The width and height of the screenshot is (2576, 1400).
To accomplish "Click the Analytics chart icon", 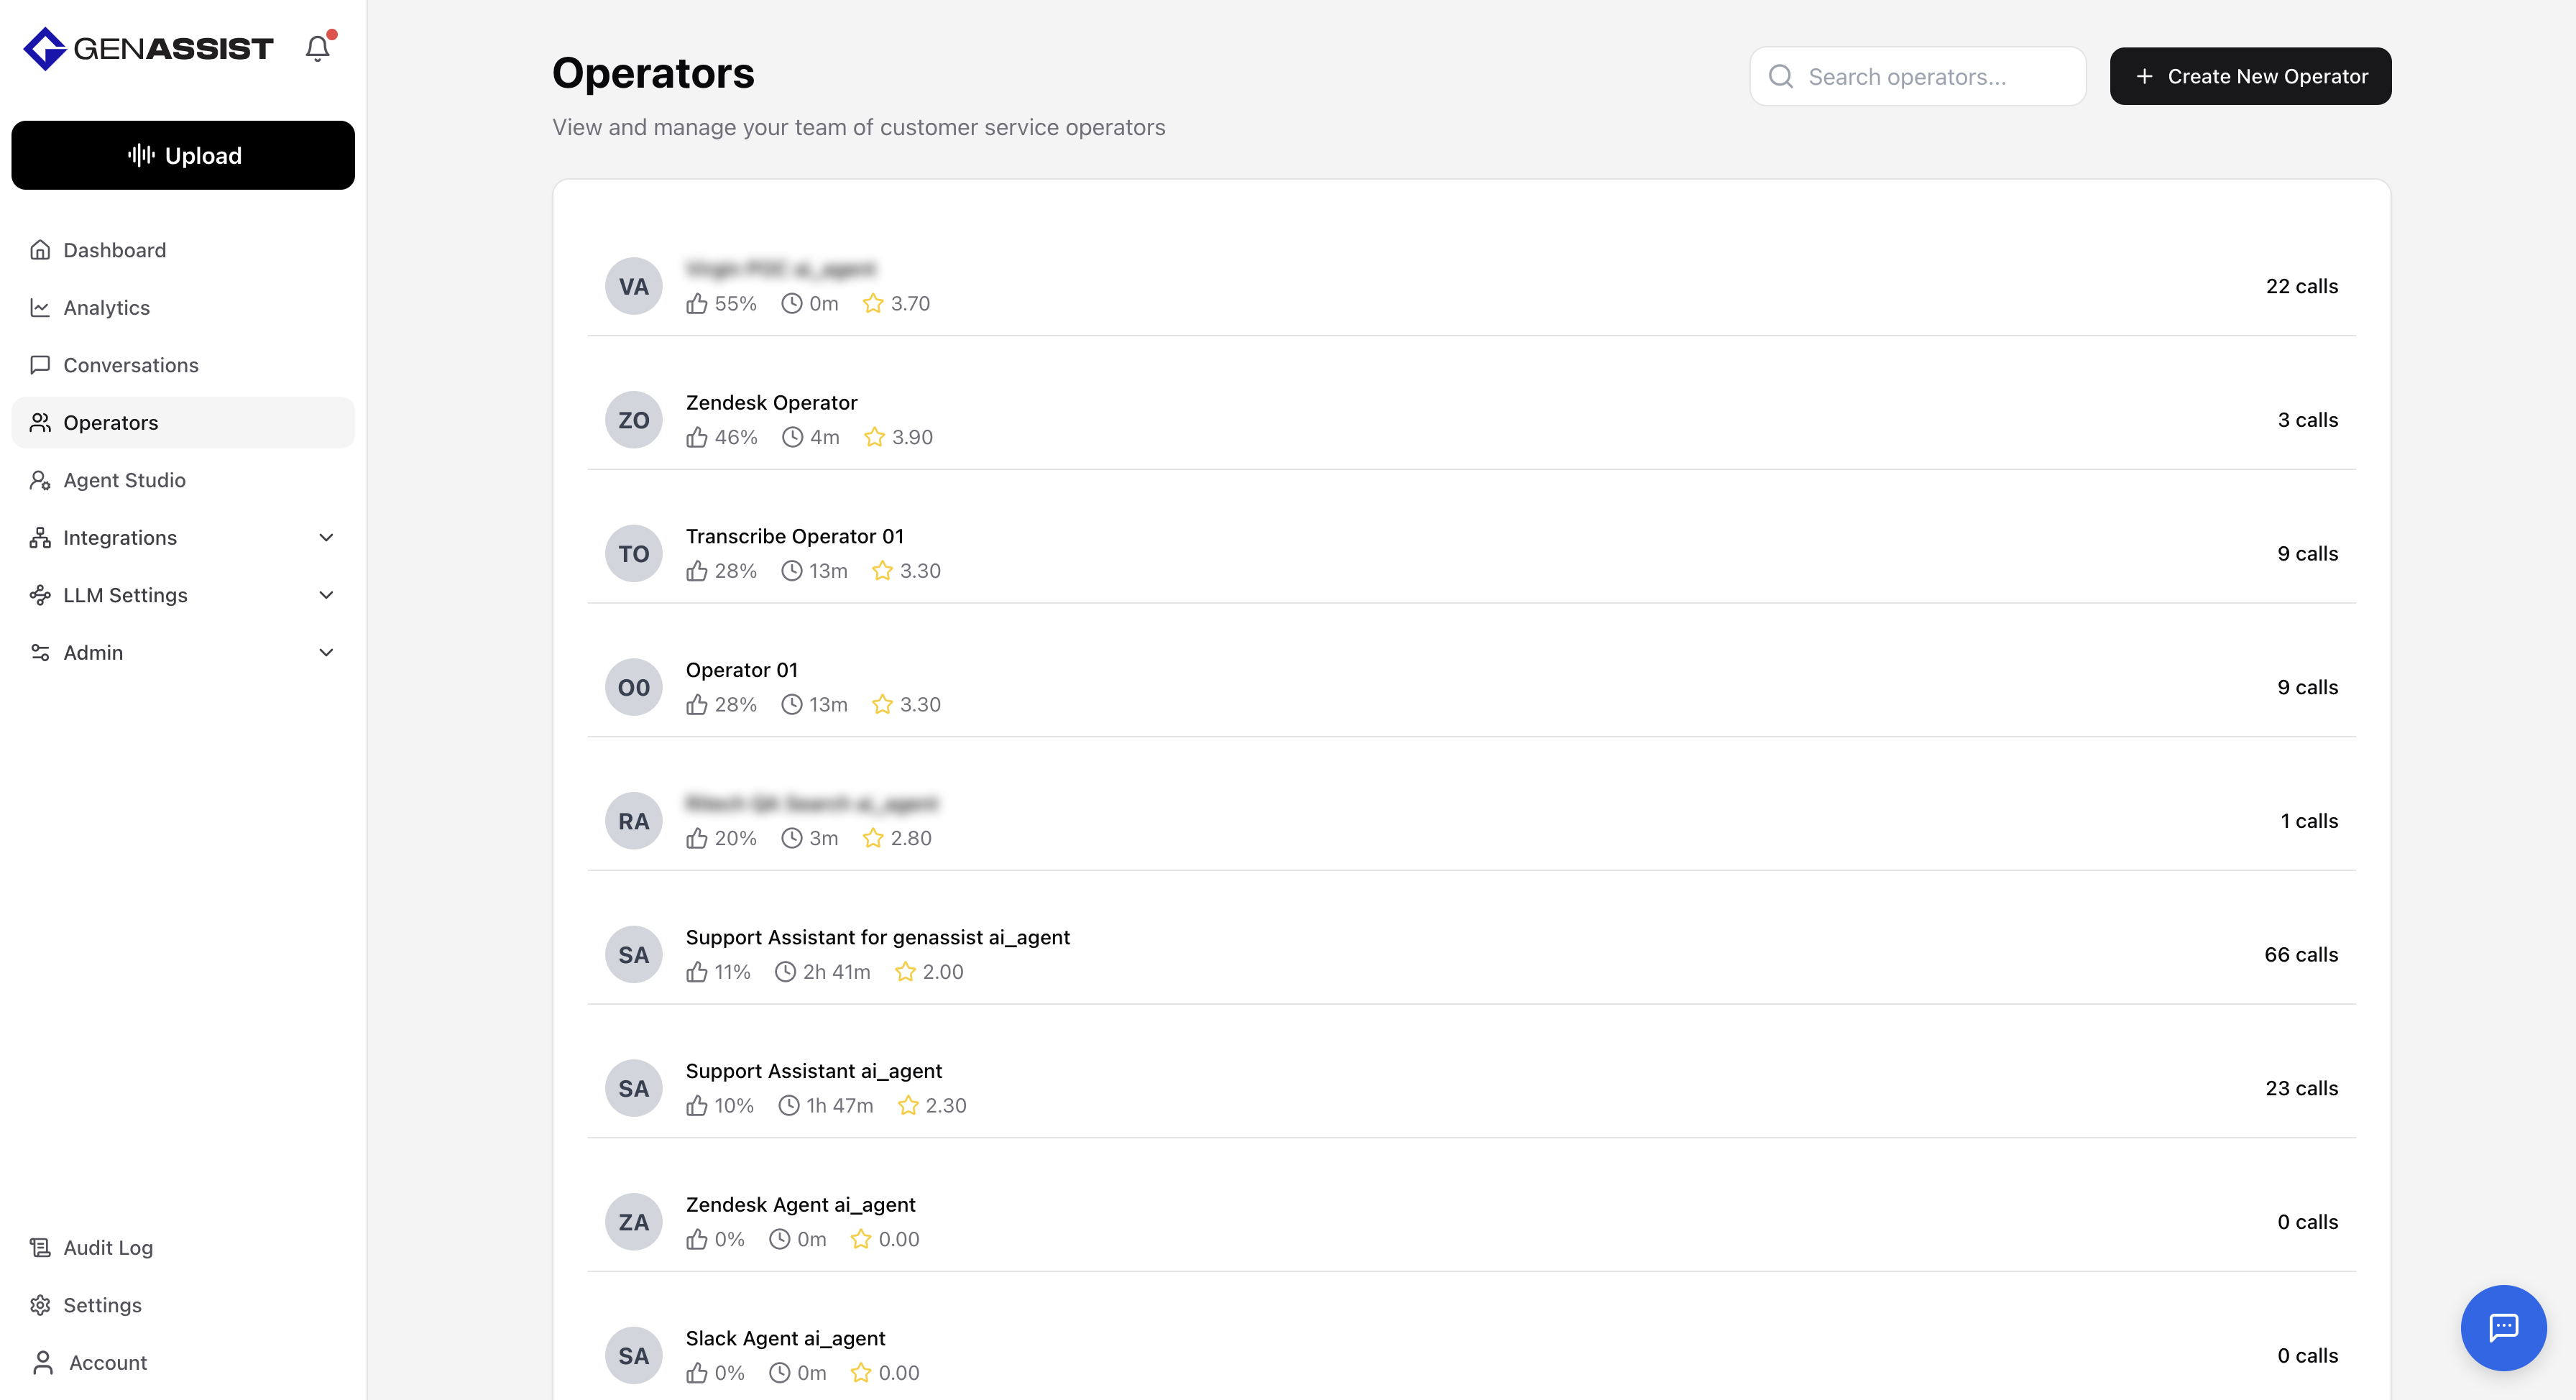I will 40,308.
